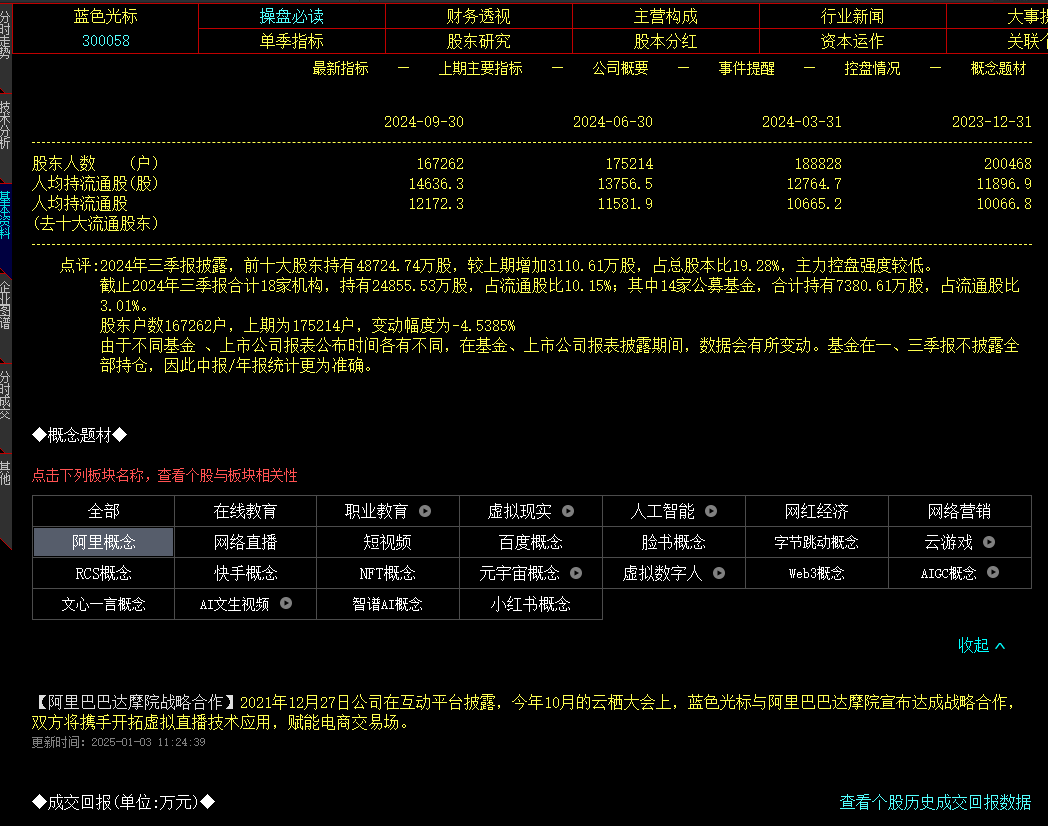Click shareholder count value 167262
This screenshot has height=826, width=1048.
440,164
